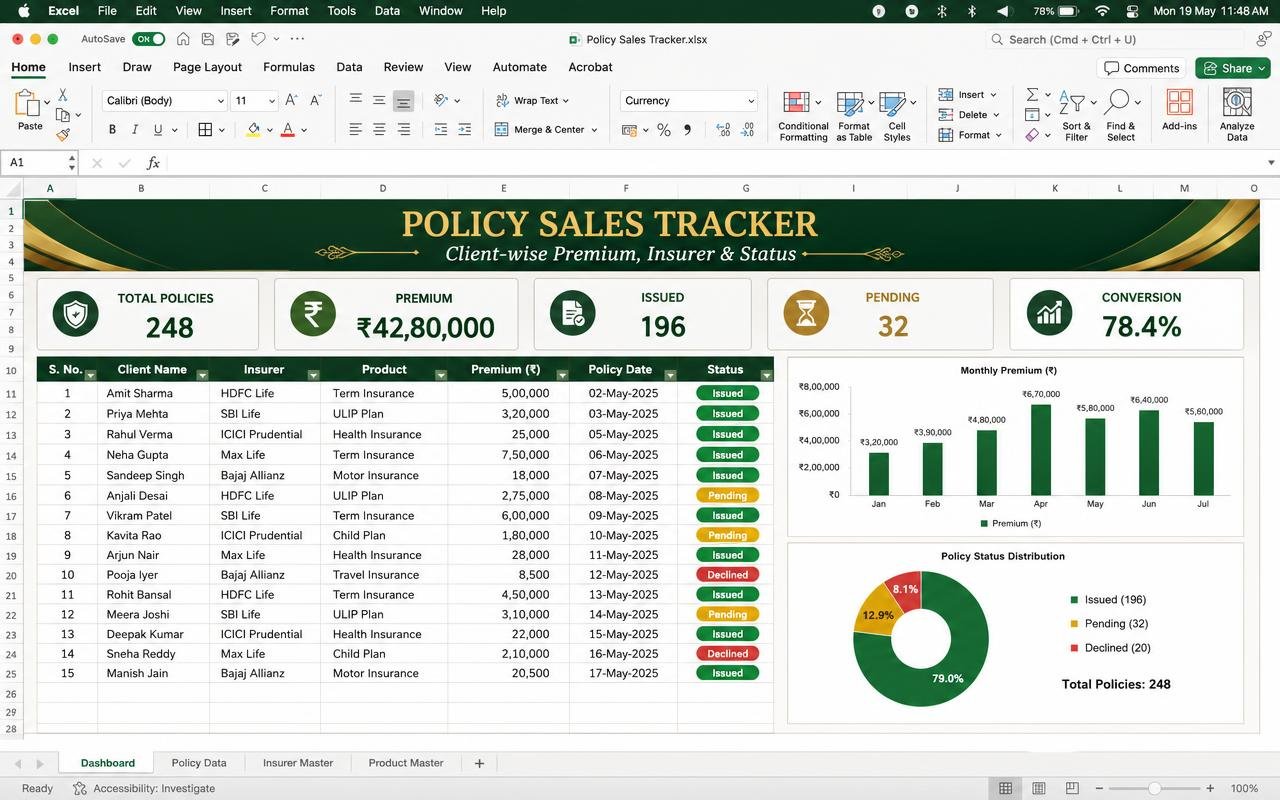Click the Increase Font Size icon
This screenshot has width=1280, height=800.
(x=291, y=100)
